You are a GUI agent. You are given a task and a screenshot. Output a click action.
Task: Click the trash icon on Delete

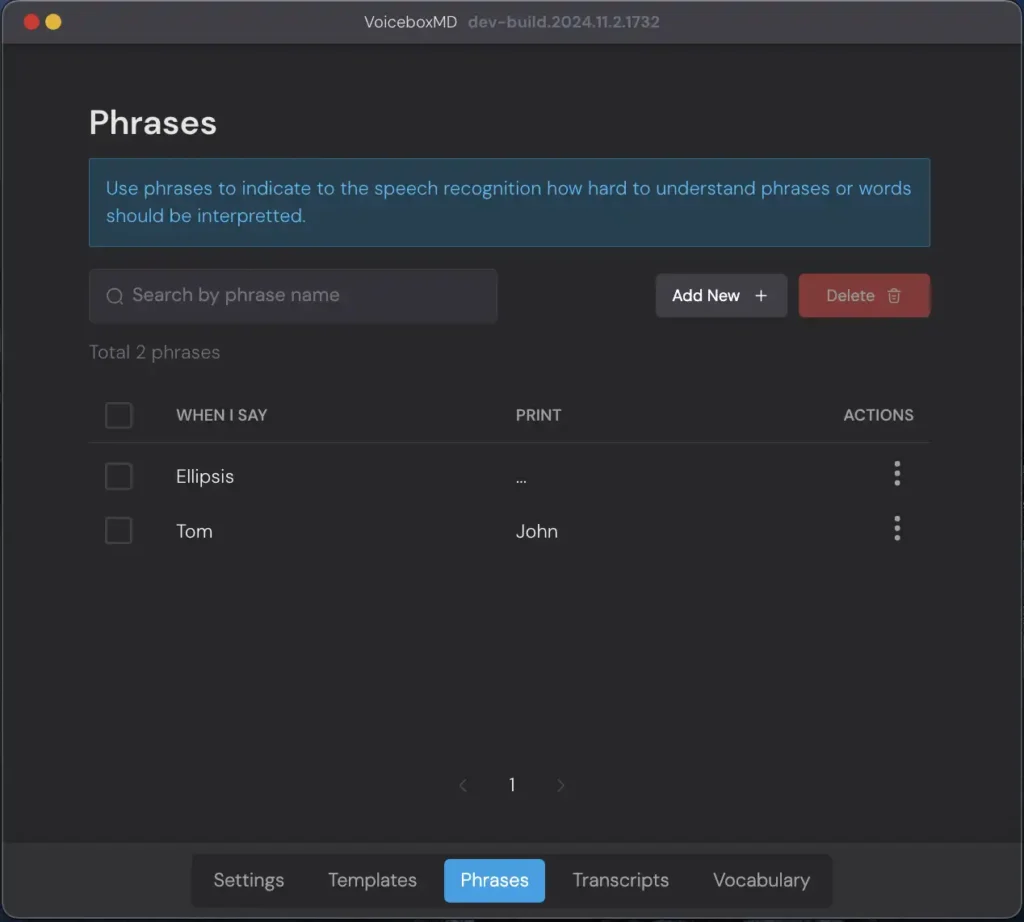pos(894,296)
